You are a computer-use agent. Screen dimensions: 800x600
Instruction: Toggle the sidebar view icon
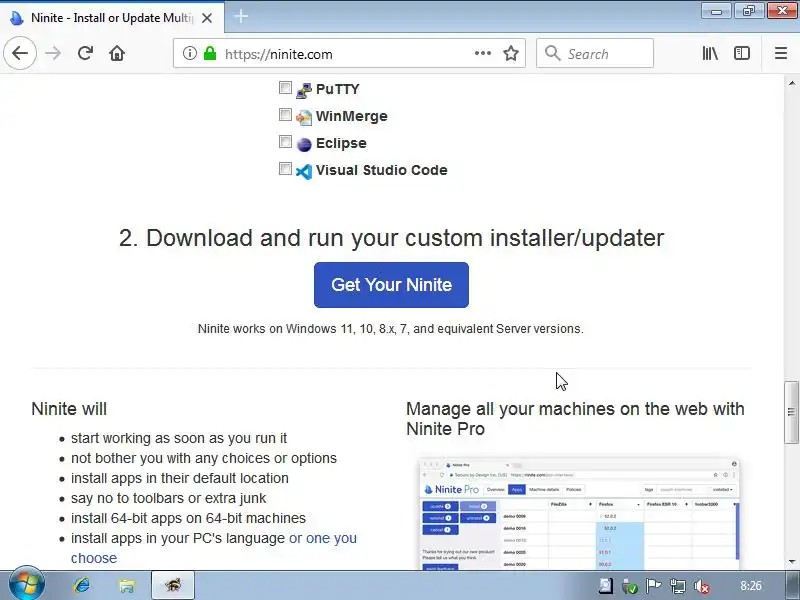(x=742, y=53)
